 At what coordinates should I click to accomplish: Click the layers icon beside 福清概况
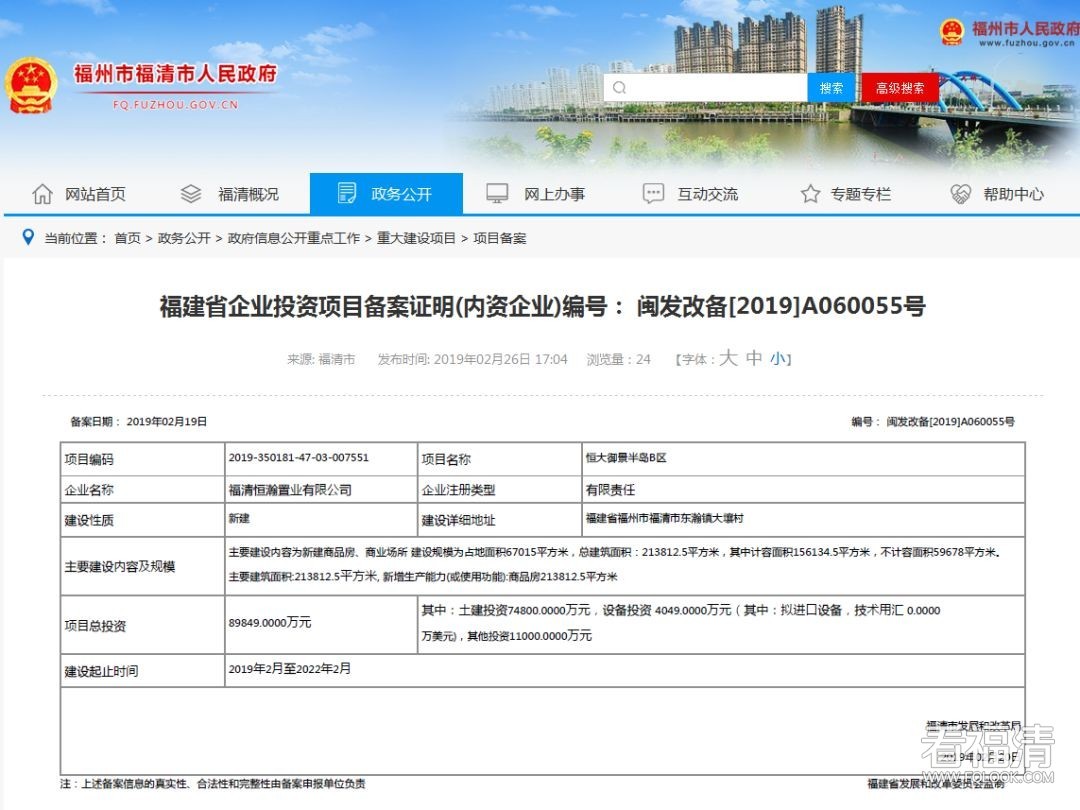point(191,194)
